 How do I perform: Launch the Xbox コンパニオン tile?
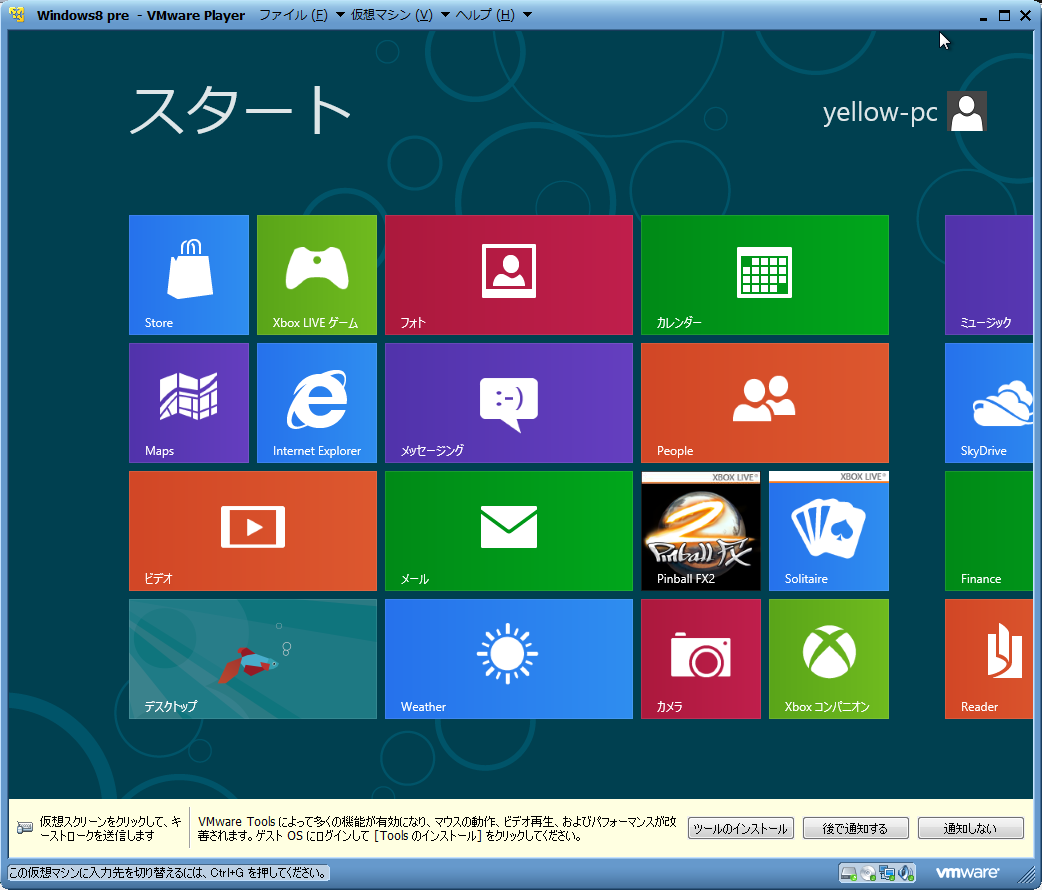click(829, 659)
